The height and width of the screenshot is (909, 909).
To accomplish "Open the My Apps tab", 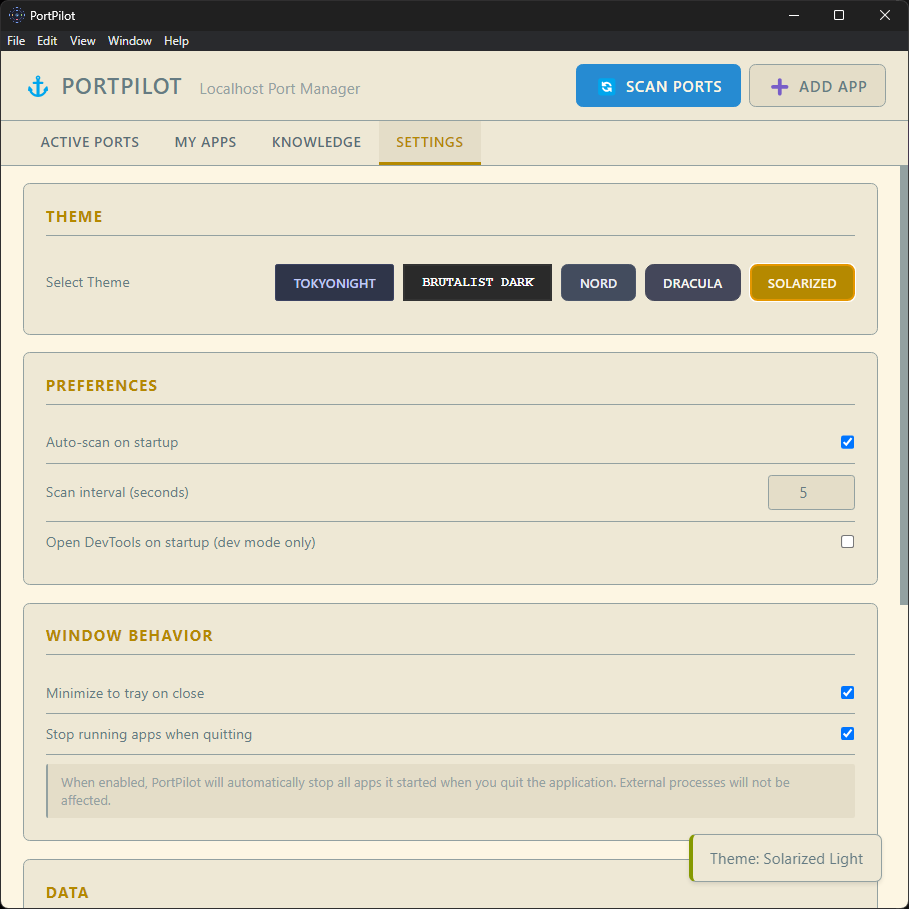I will [205, 142].
